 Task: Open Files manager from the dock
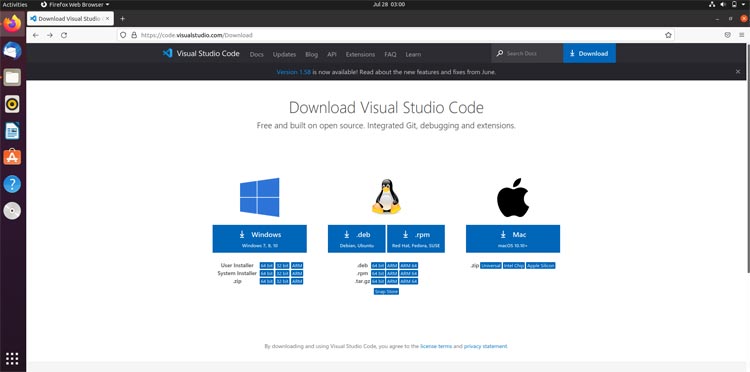click(12, 77)
